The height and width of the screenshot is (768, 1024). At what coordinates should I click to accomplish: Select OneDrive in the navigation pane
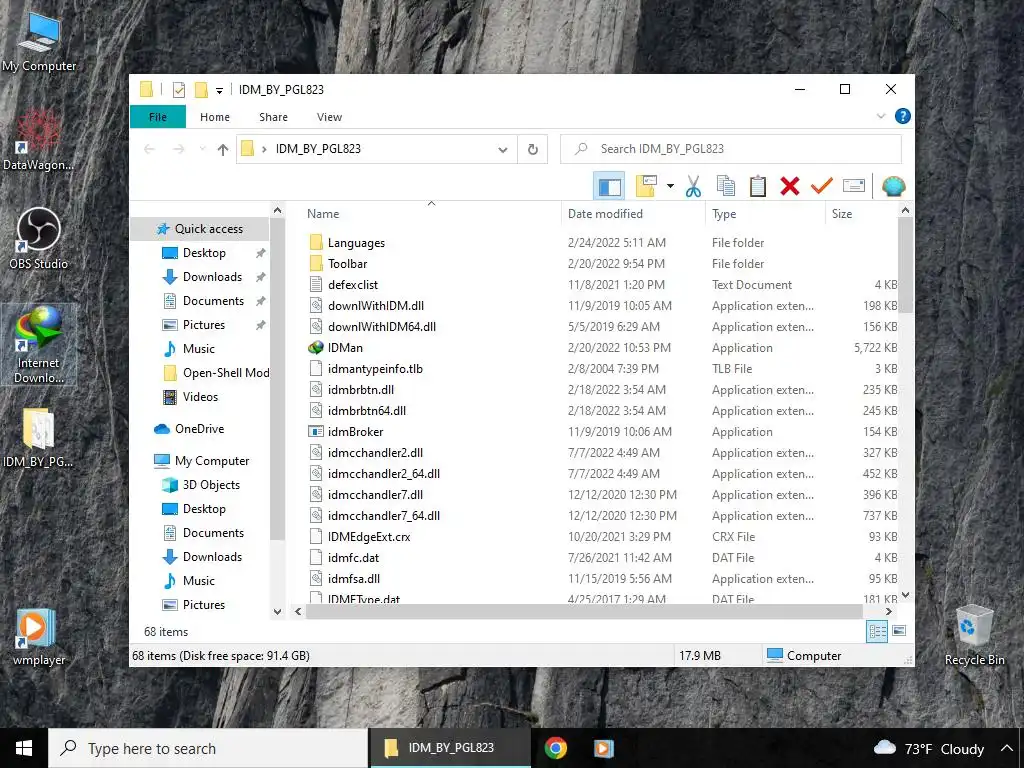click(199, 429)
